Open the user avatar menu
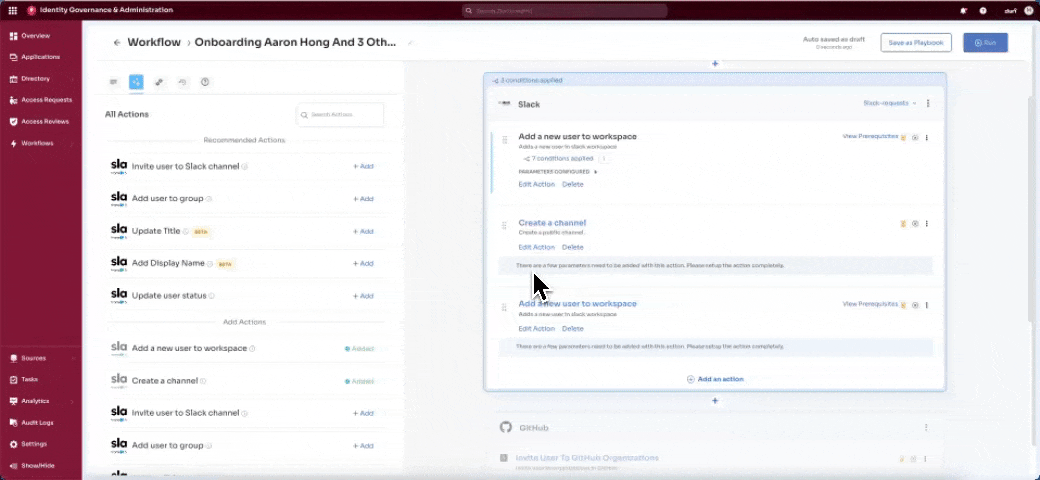This screenshot has height=480, width=1040. pos(1029,11)
